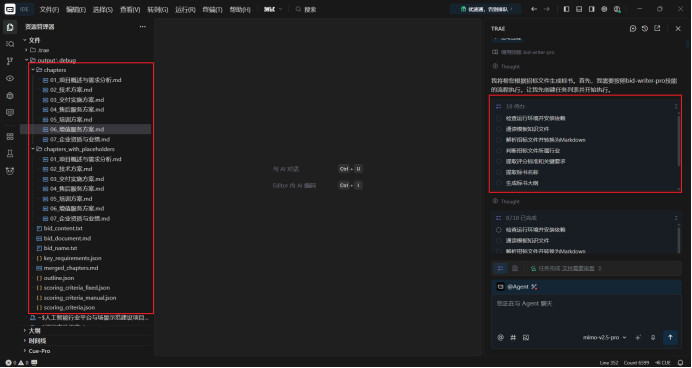Toggle the 生成标书大纲 todo circle
The height and width of the screenshot is (368, 692).
point(499,183)
